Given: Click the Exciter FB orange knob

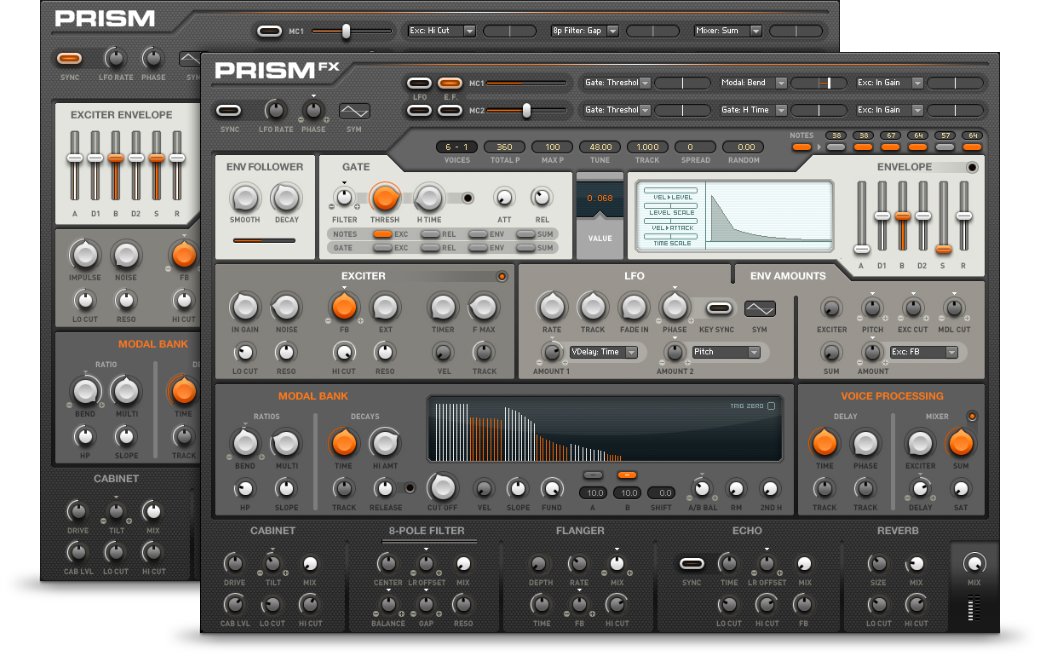Looking at the screenshot, I should point(344,307).
